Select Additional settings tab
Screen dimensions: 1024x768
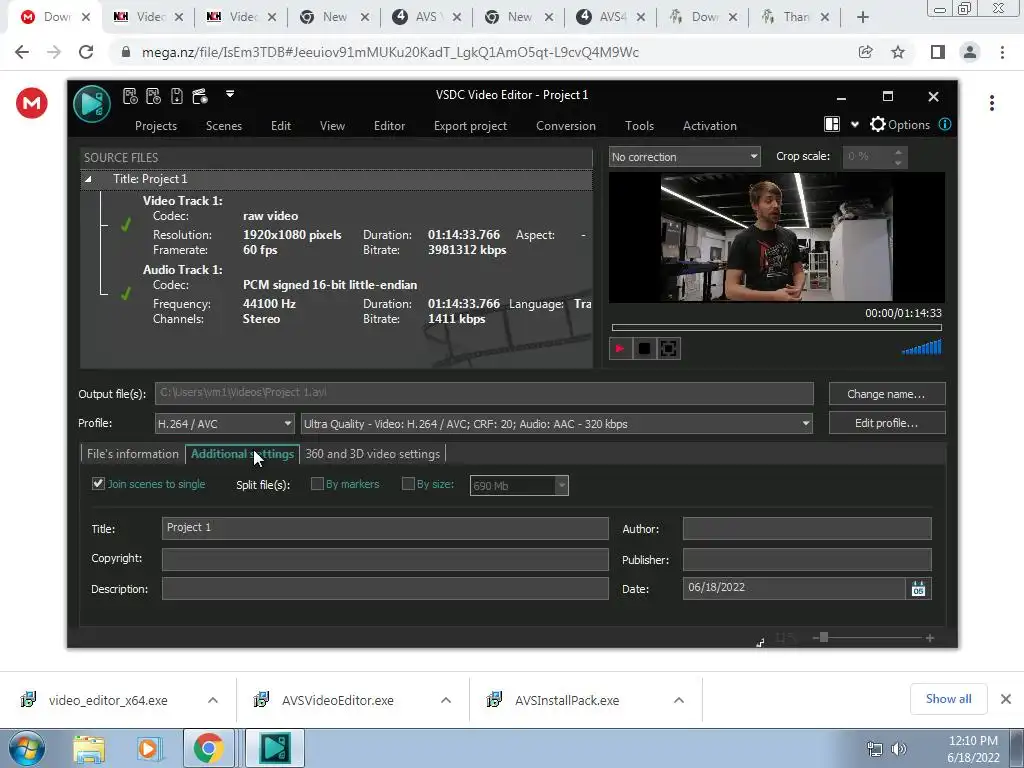242,454
